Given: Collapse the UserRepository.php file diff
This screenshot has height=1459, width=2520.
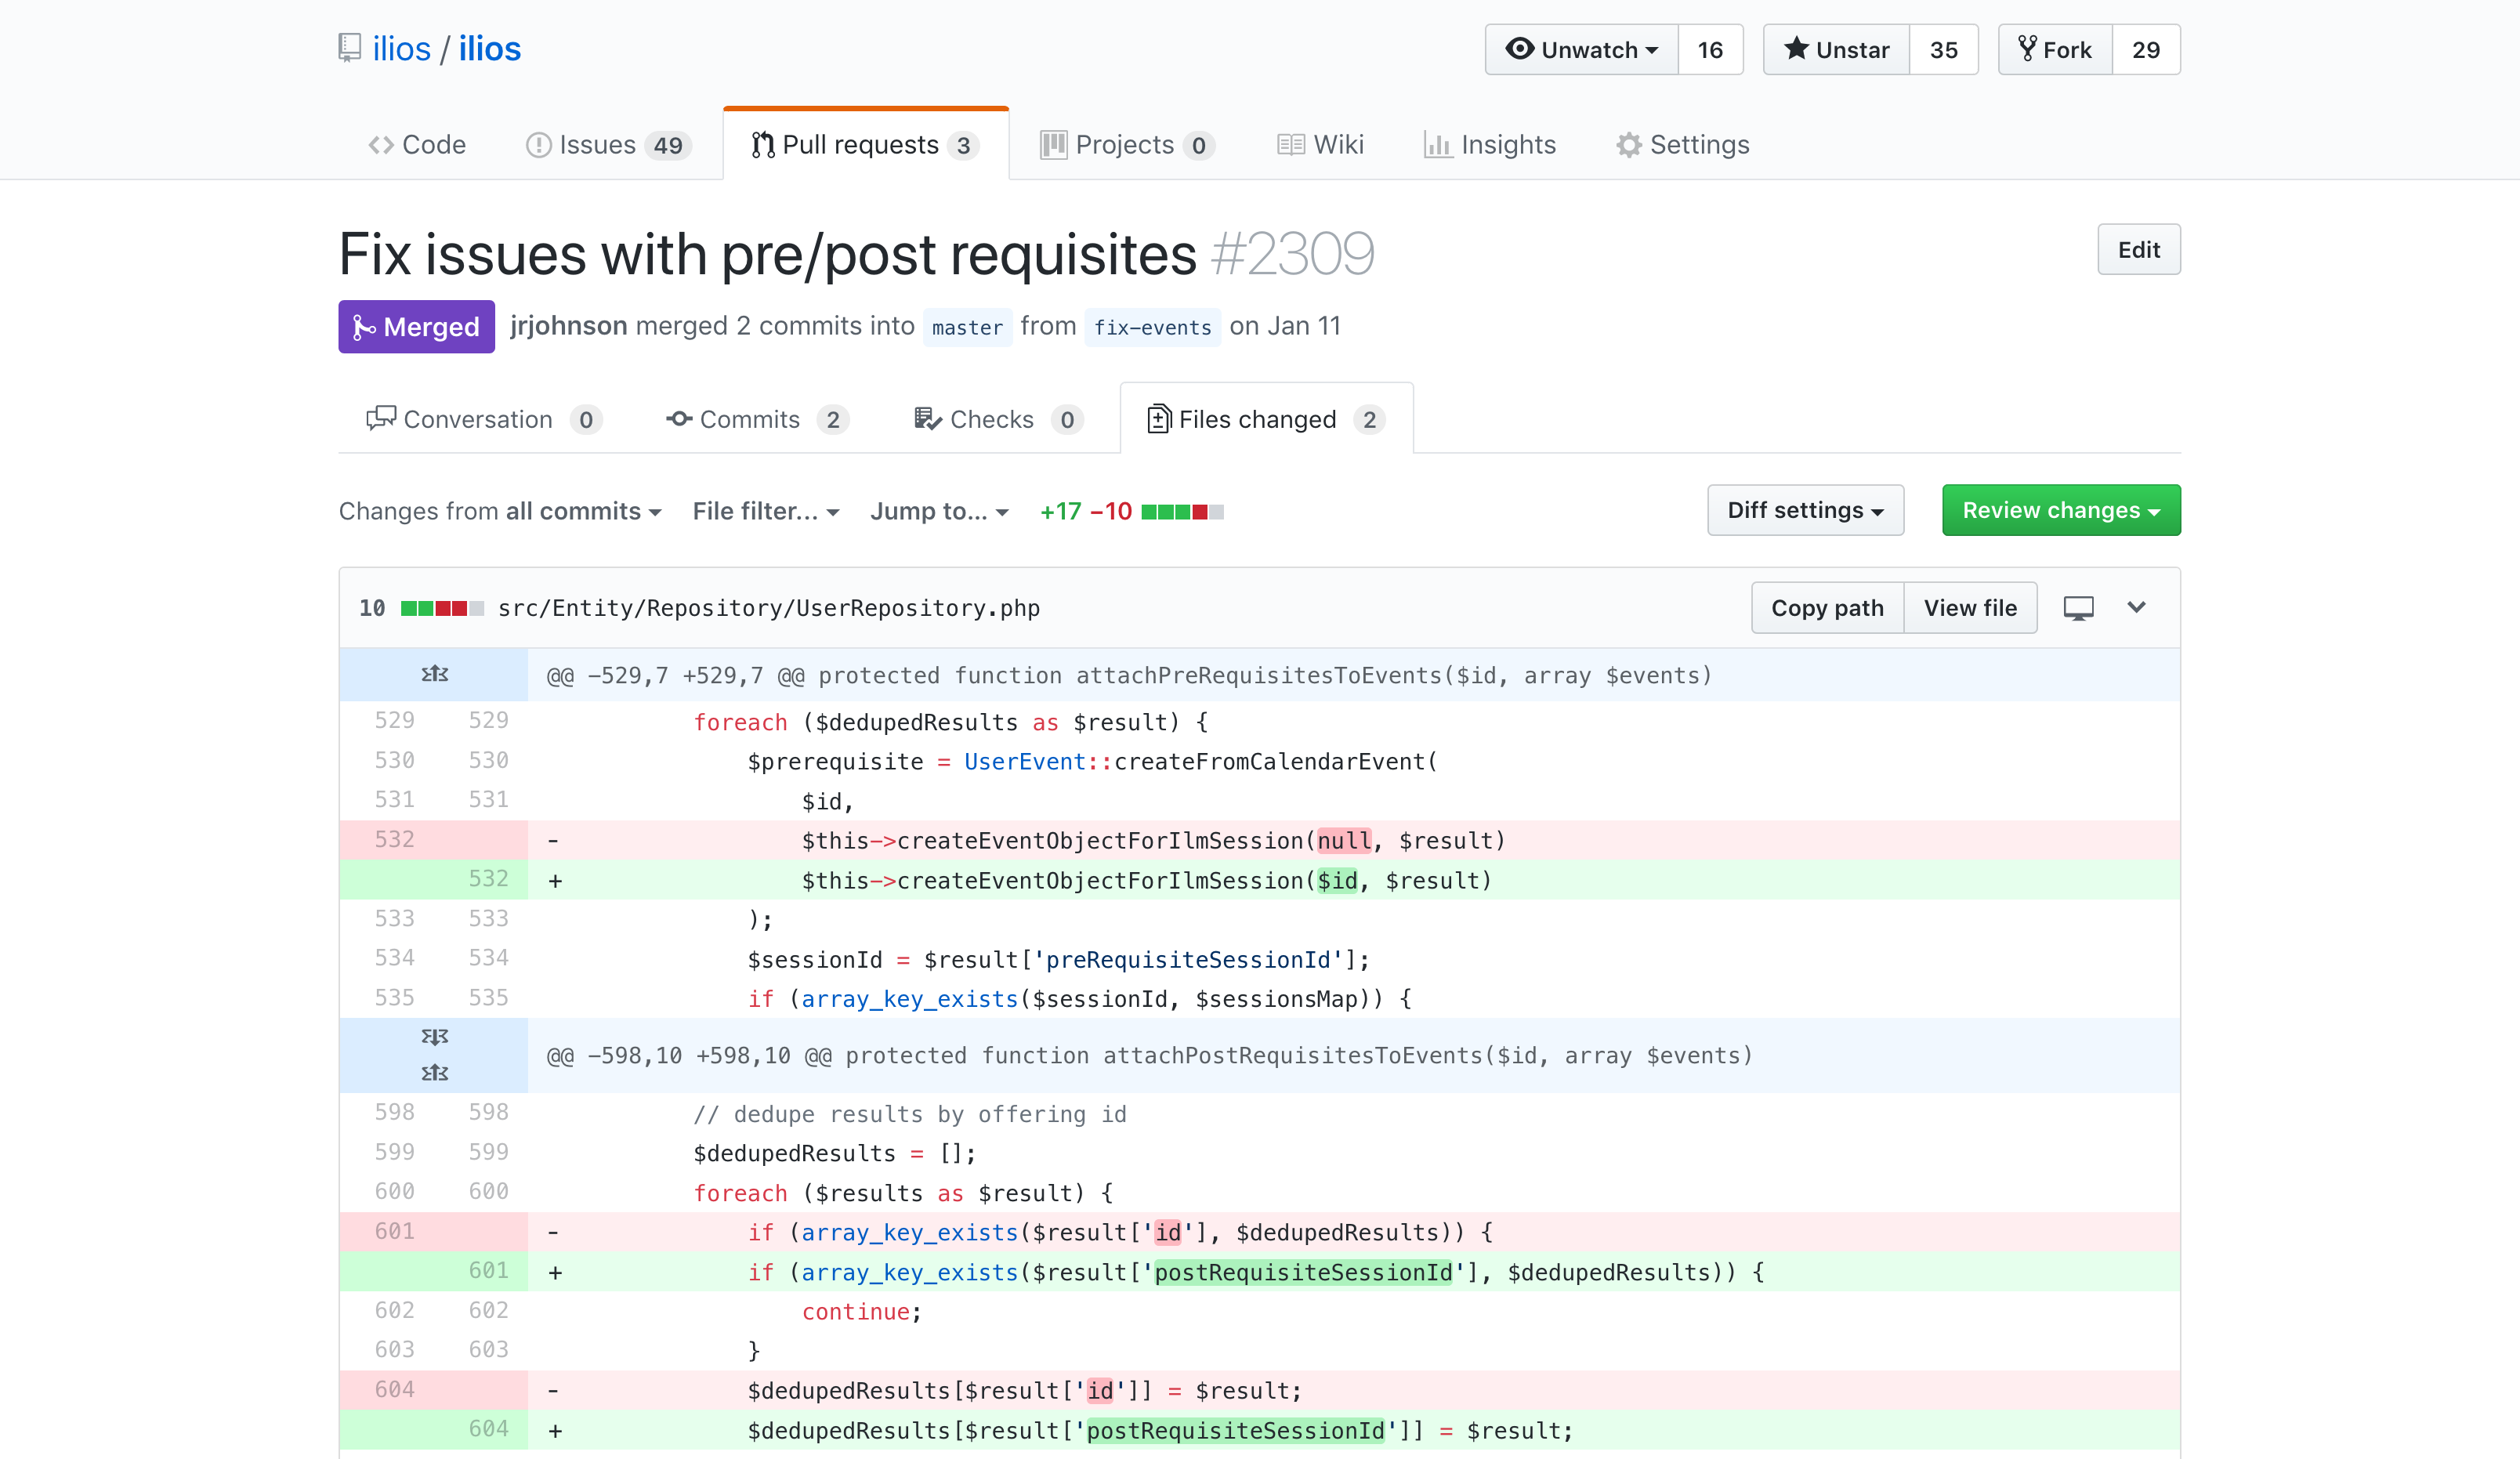Looking at the screenshot, I should tap(2136, 608).
